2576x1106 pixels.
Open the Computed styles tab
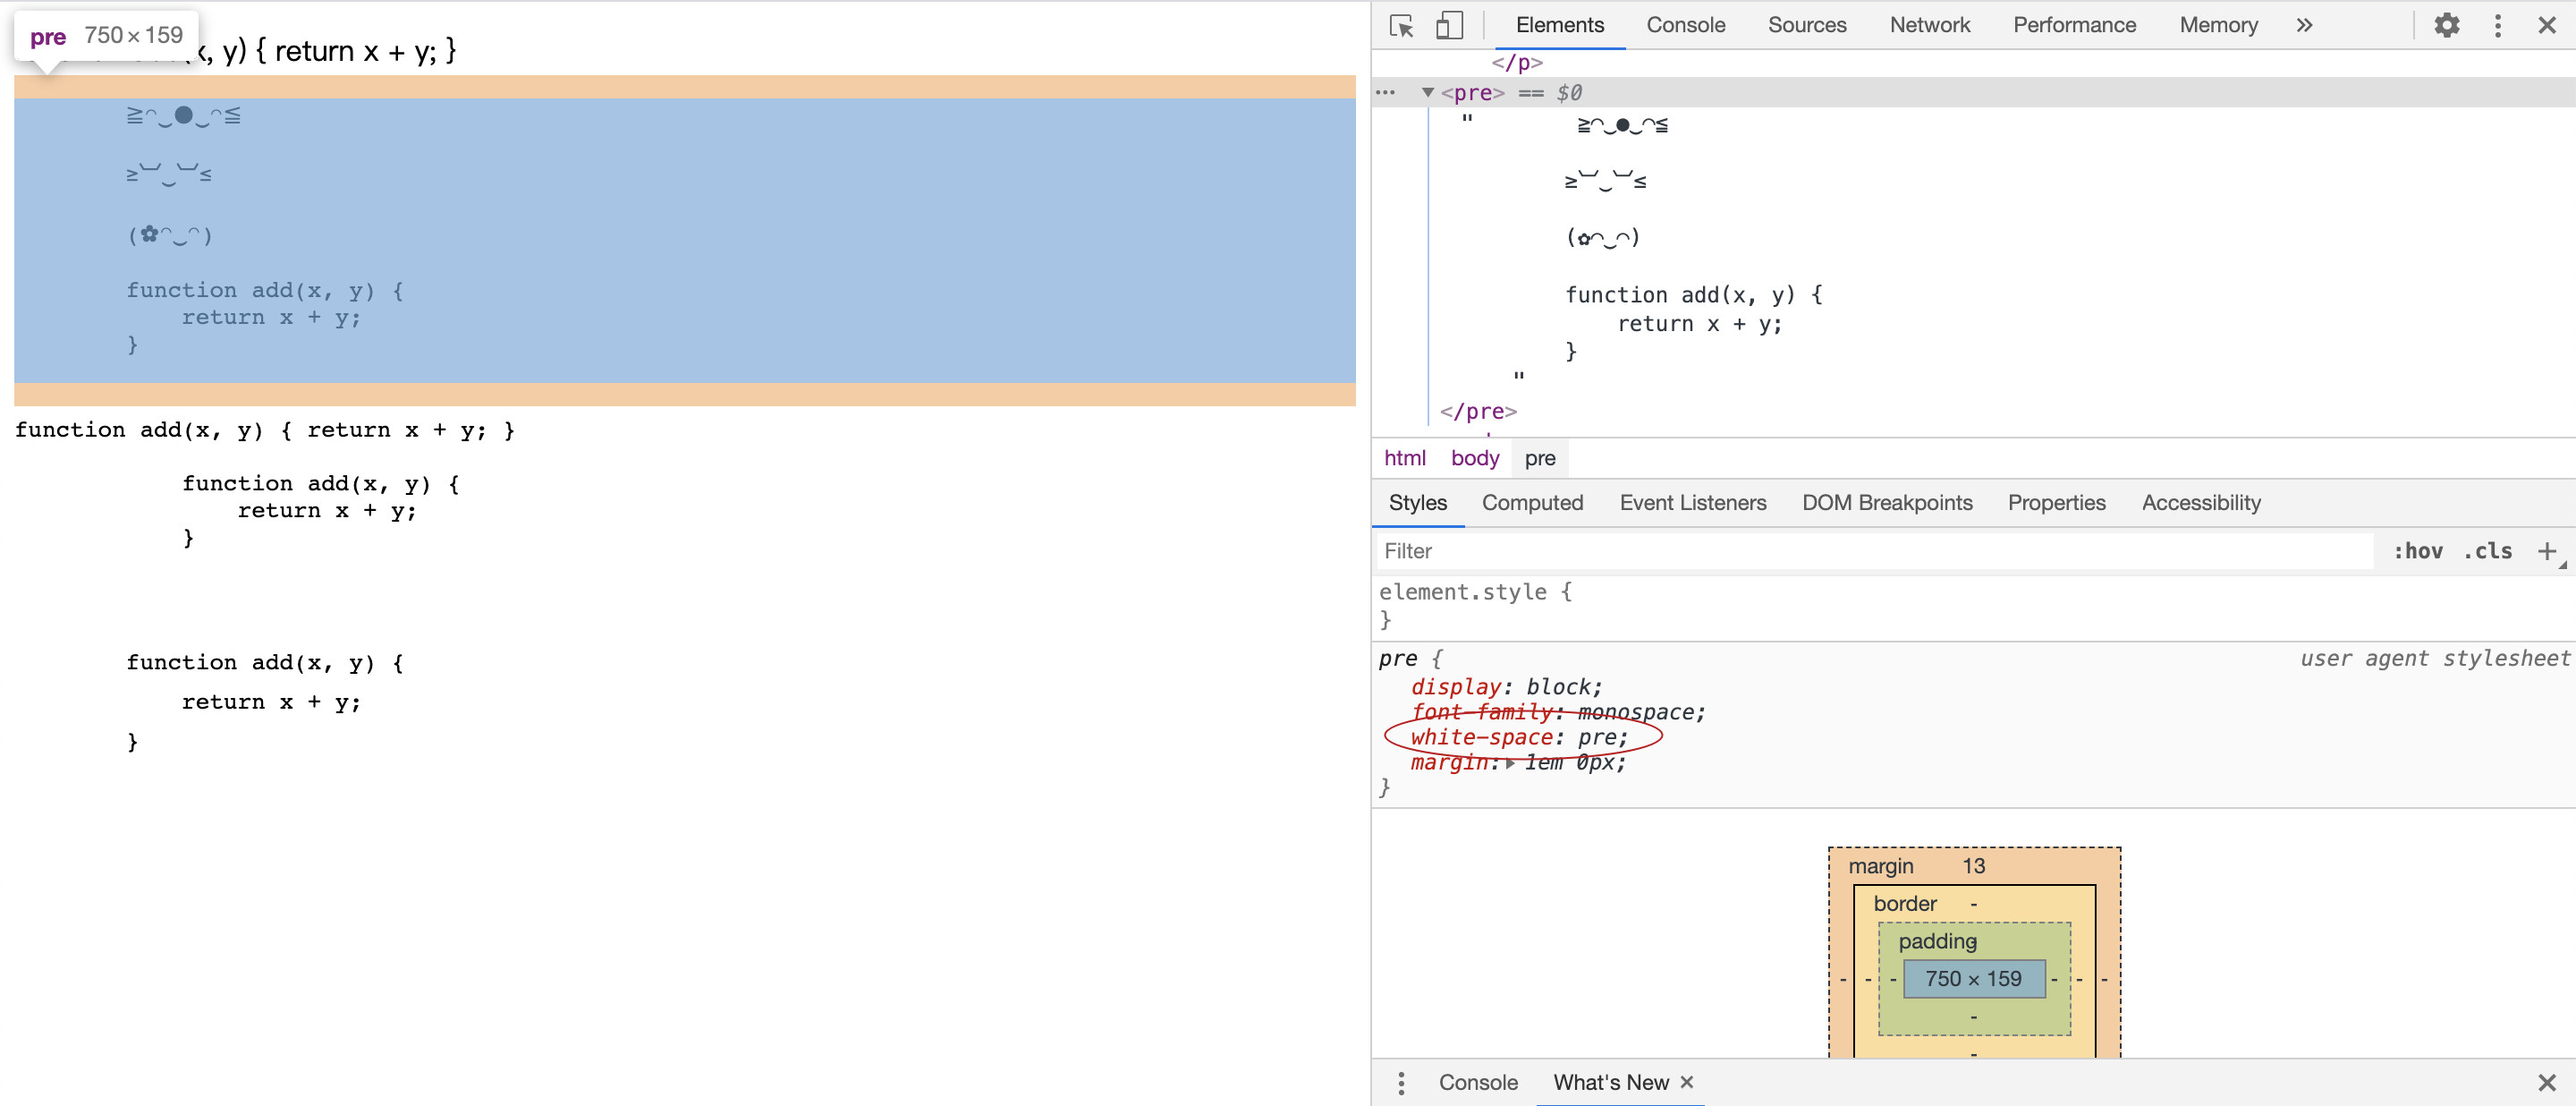1532,503
